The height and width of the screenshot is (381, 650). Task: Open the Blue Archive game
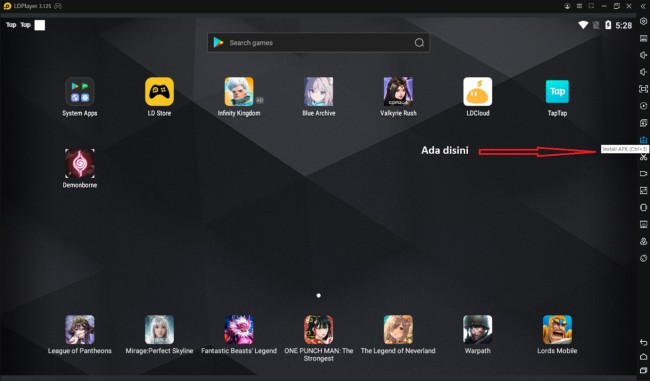click(x=318, y=97)
